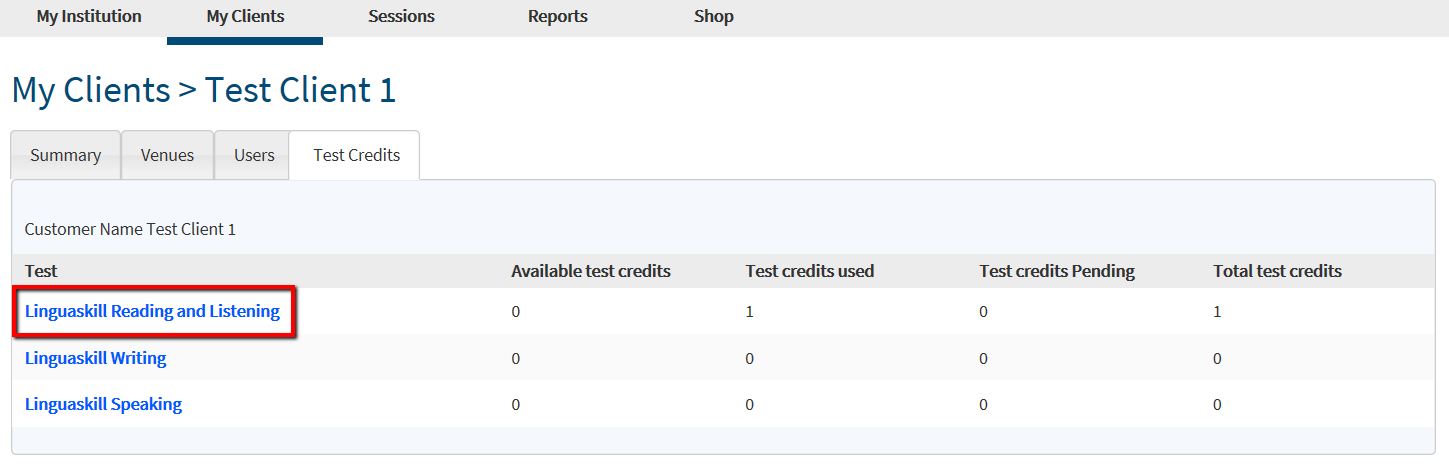The height and width of the screenshot is (464, 1449).
Task: Open the Linguaskill Writing link
Action: coord(96,358)
